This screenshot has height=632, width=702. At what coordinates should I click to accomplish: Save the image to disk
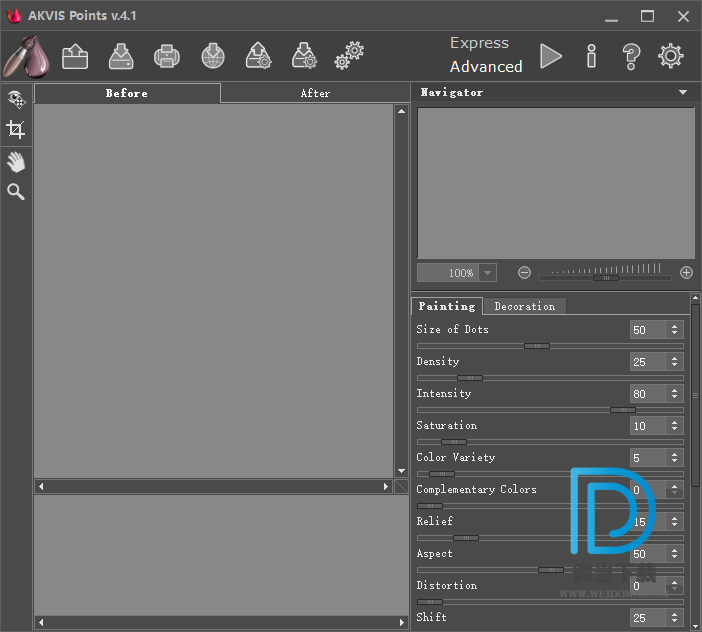pyautogui.click(x=121, y=56)
